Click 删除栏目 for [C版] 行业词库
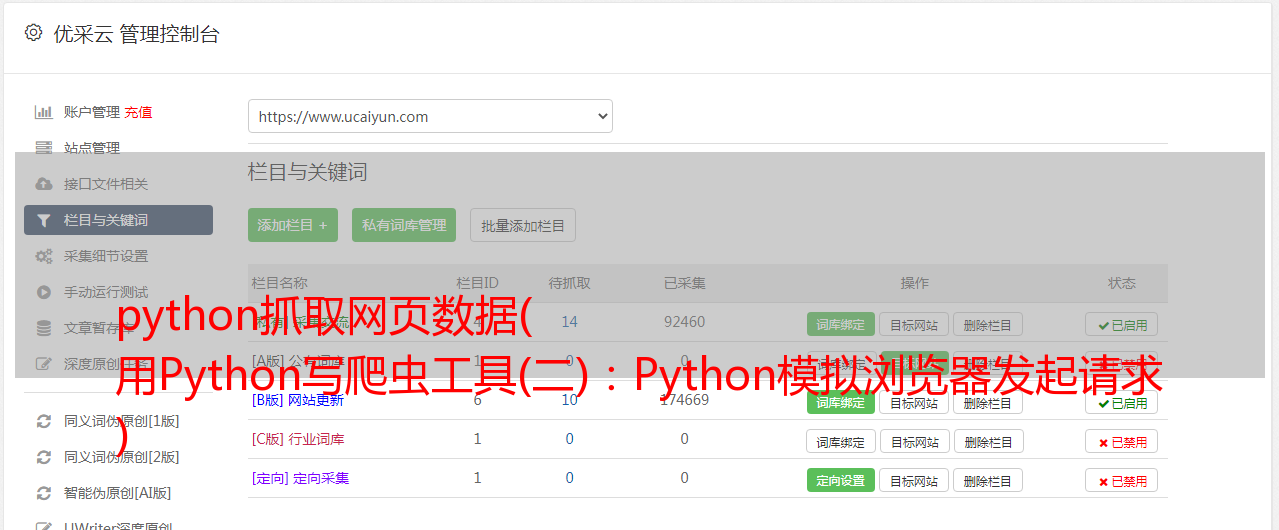This screenshot has height=530, width=1279. coord(988,441)
